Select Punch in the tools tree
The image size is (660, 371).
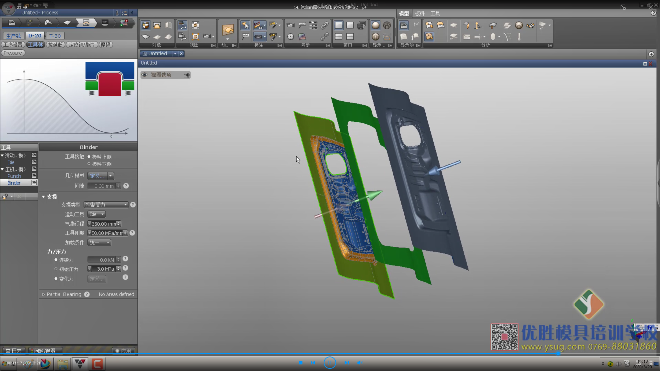(x=14, y=176)
